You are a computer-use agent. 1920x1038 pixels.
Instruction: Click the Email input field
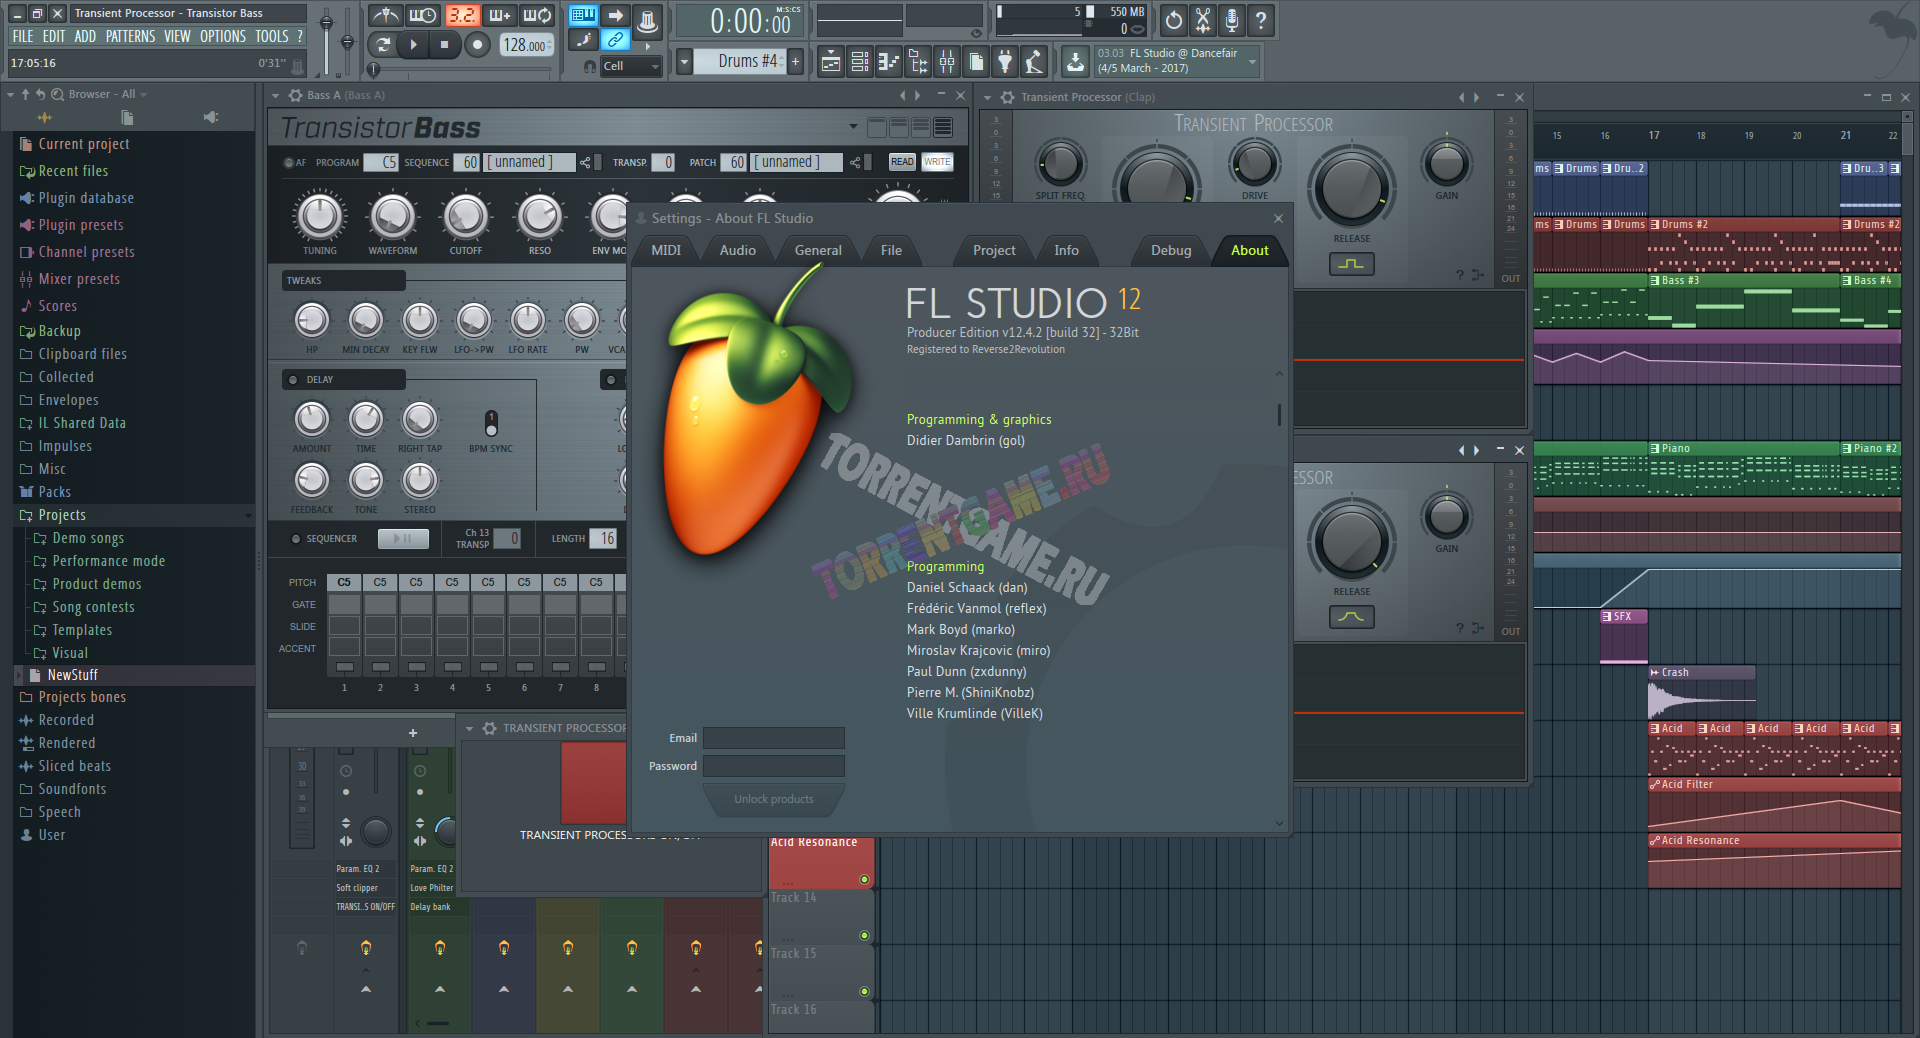point(773,738)
